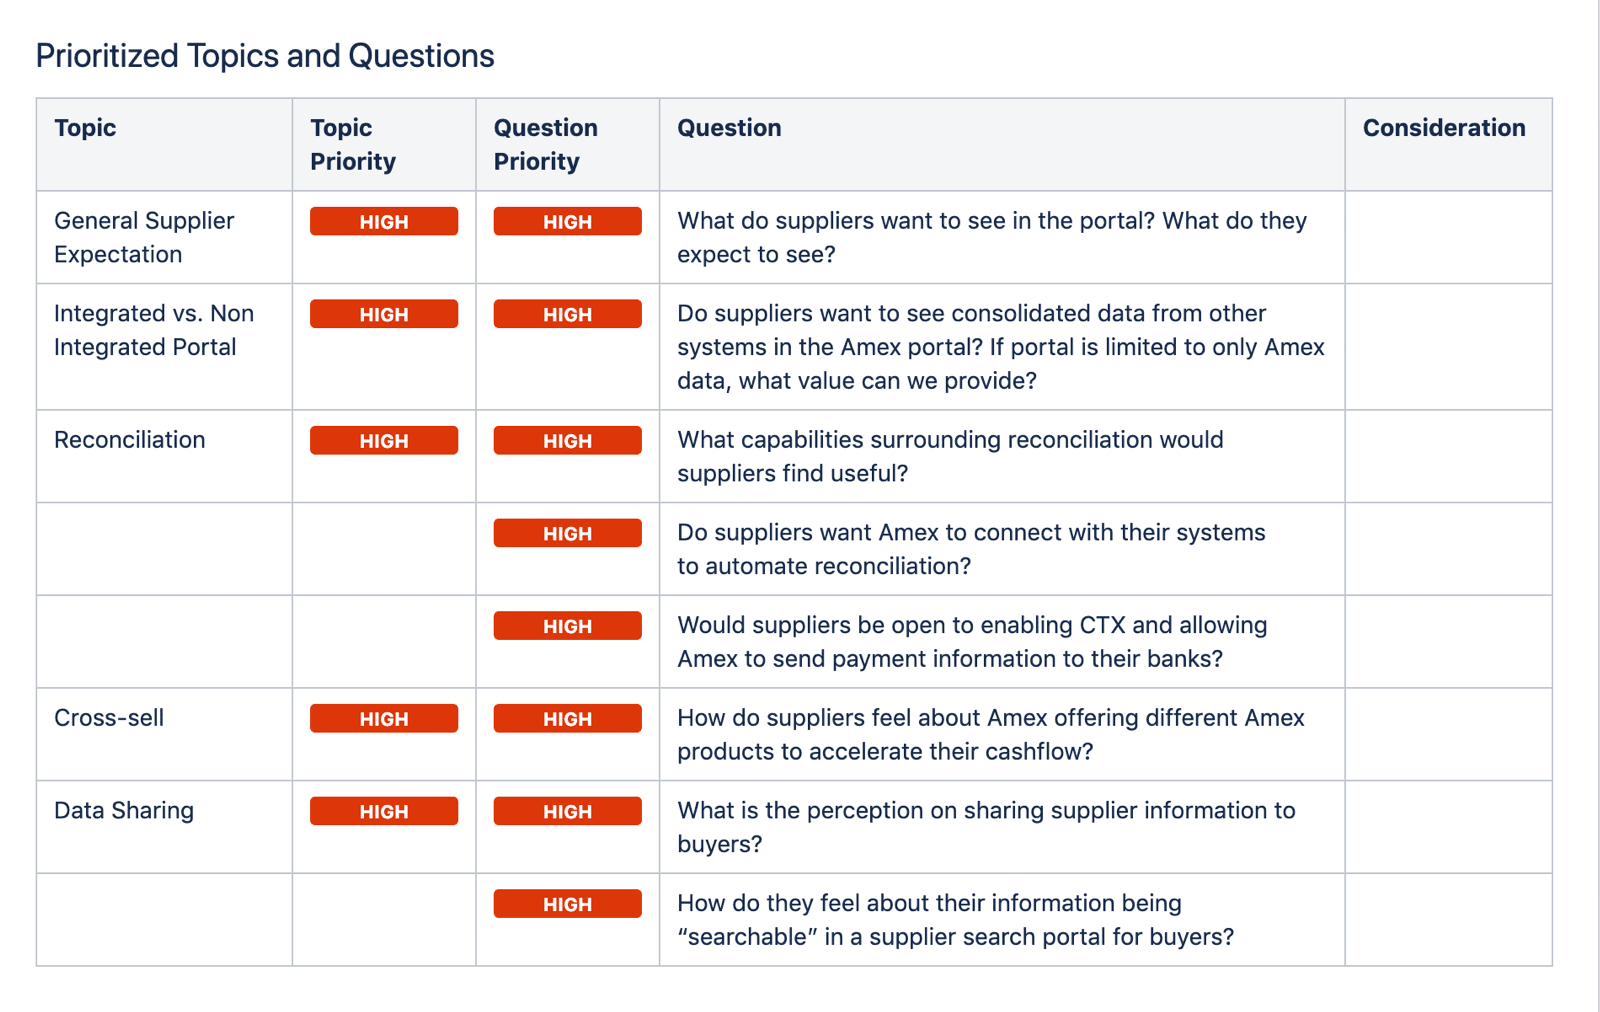Click empty Consideration cell in General Supplier row
This screenshot has height=1012, width=1600.
coord(1448,237)
